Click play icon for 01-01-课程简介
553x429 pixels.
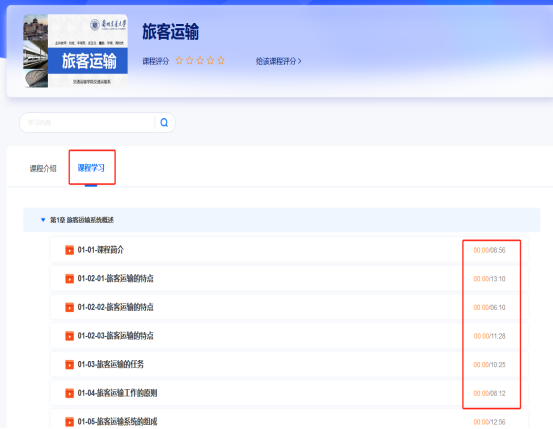[69, 250]
